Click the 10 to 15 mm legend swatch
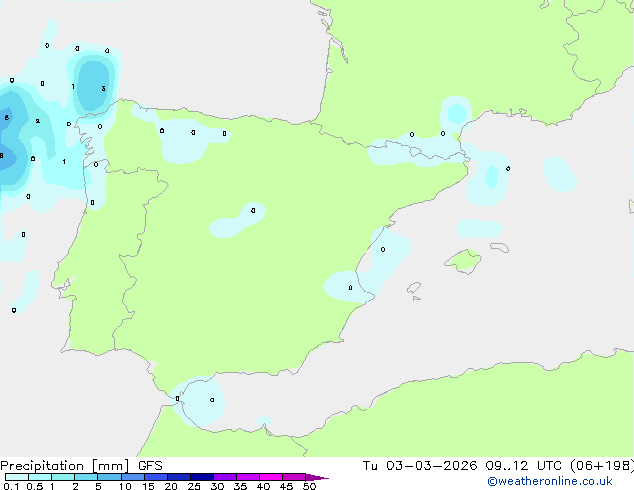 [x=133, y=477]
